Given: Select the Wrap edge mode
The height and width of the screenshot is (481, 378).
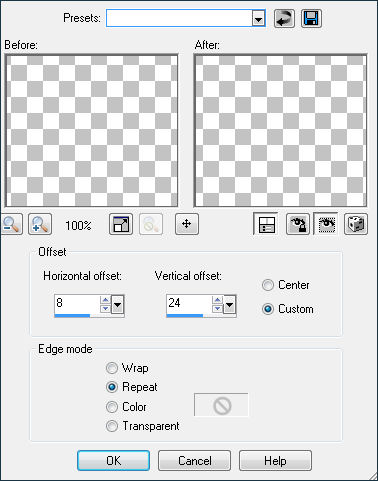Looking at the screenshot, I should click(x=112, y=368).
